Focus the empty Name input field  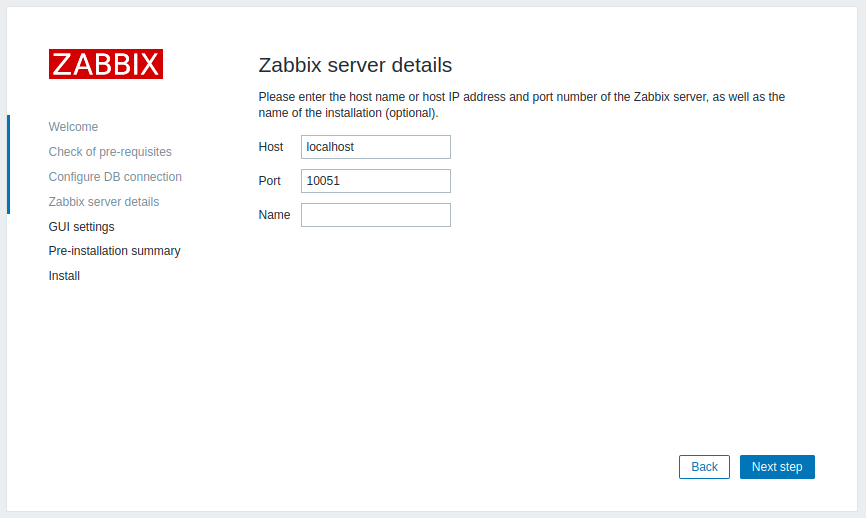[376, 215]
